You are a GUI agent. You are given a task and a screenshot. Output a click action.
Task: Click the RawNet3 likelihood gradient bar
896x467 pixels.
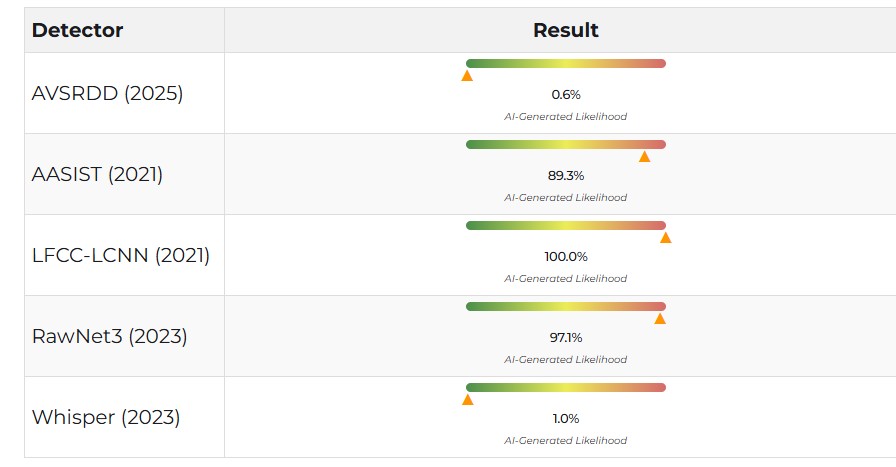point(565,307)
